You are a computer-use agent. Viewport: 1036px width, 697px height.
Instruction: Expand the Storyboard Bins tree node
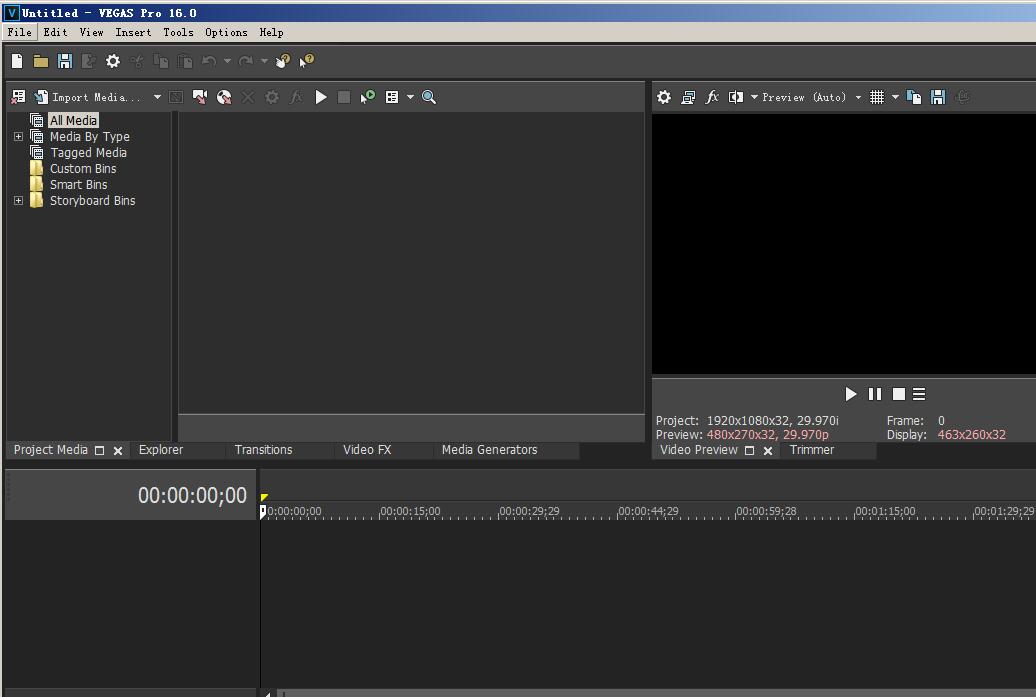[x=18, y=201]
